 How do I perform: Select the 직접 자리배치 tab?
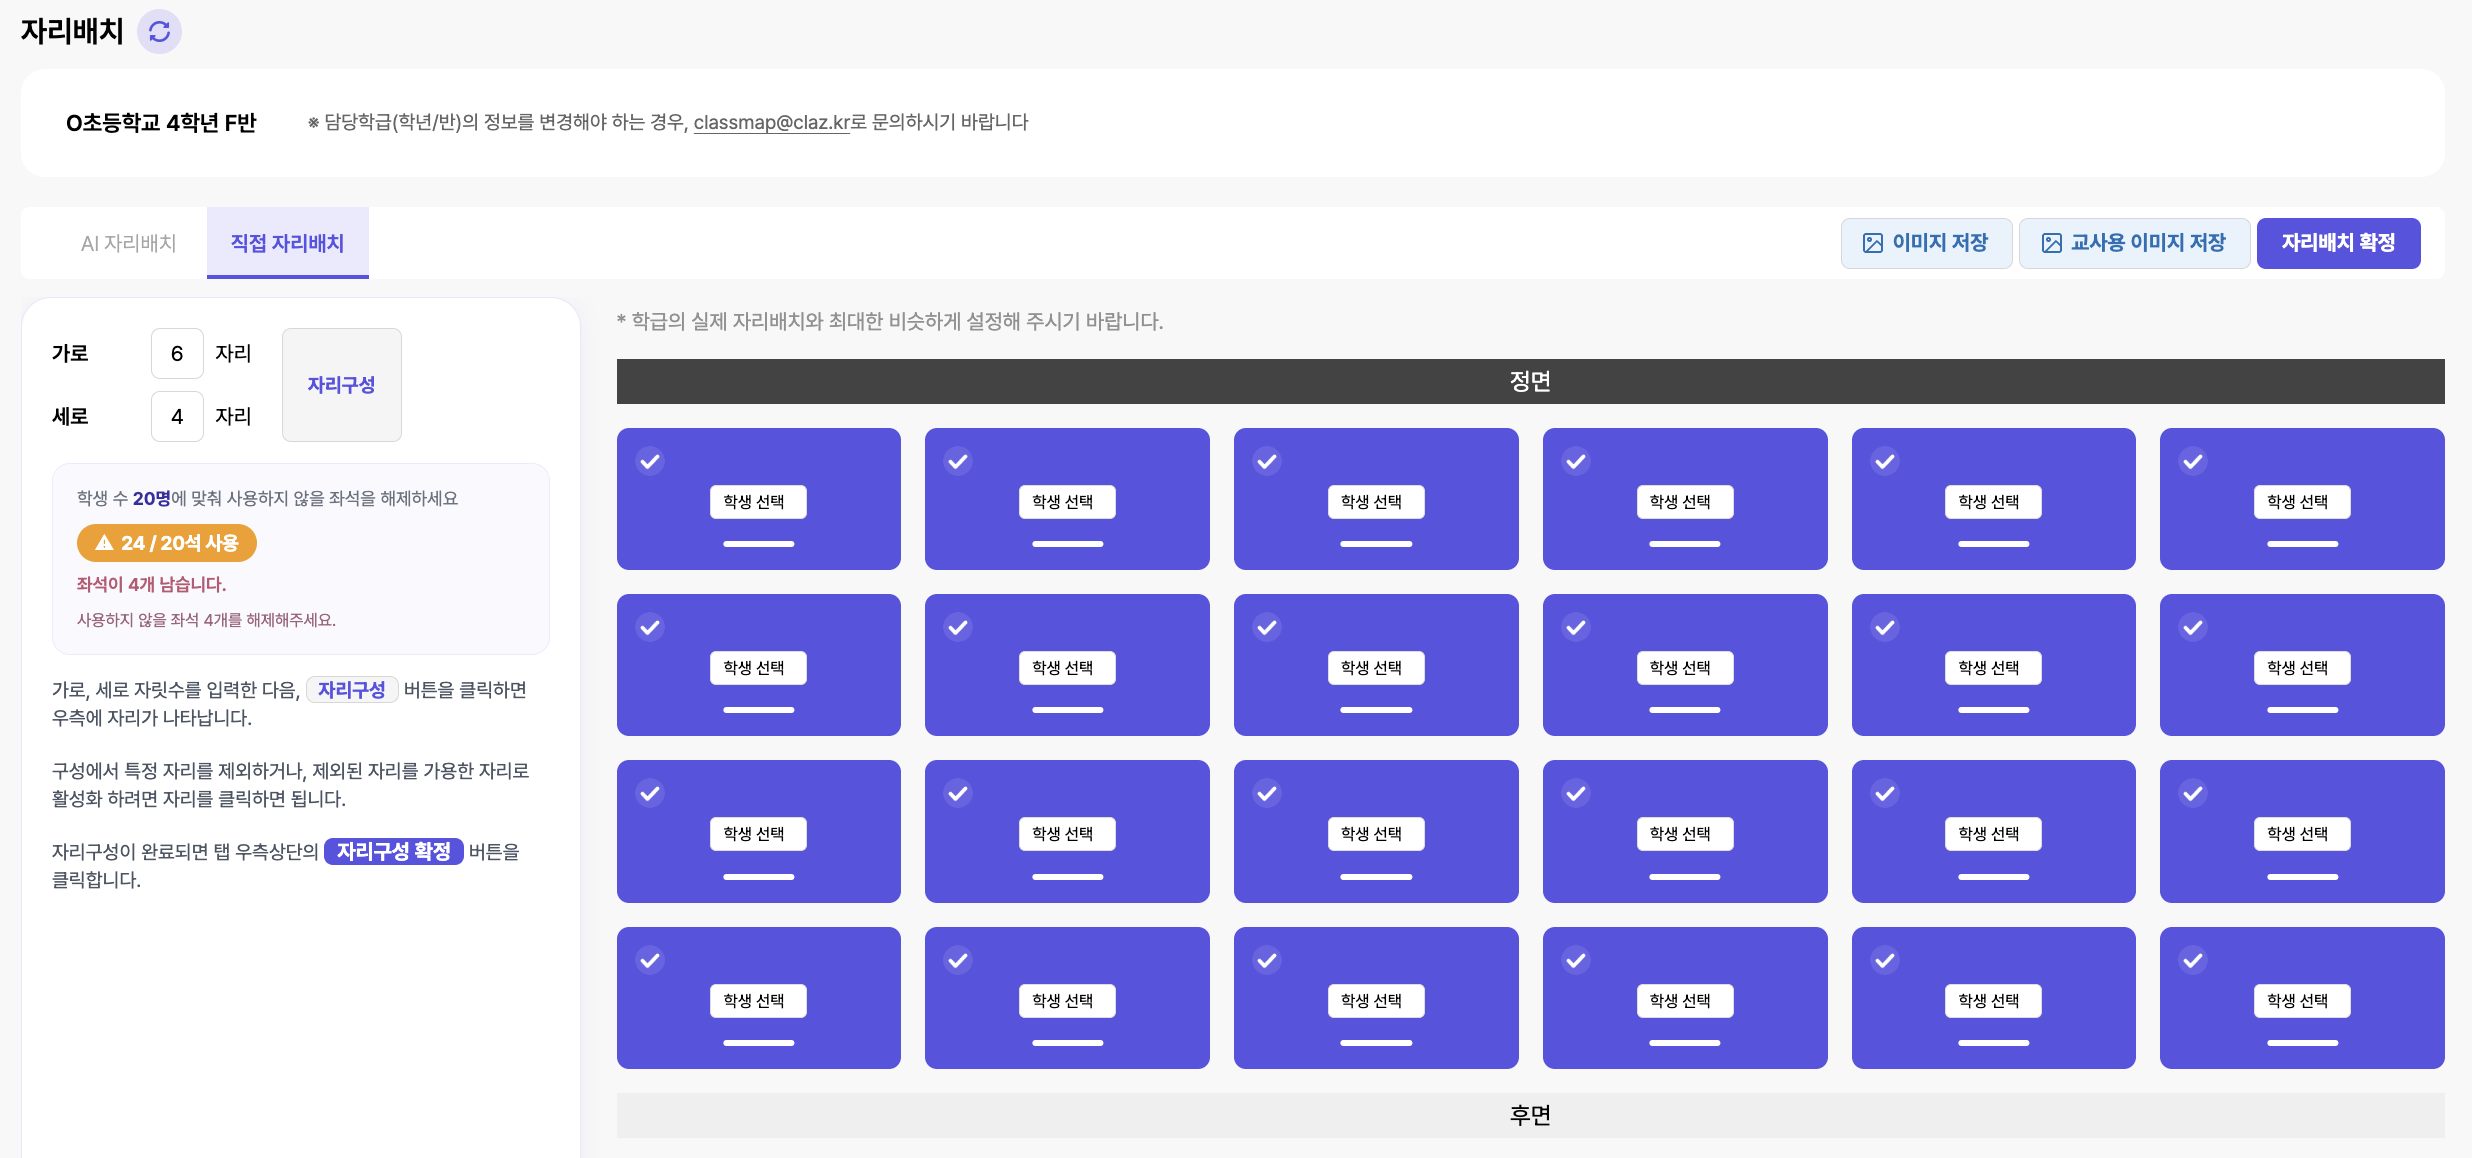(288, 243)
